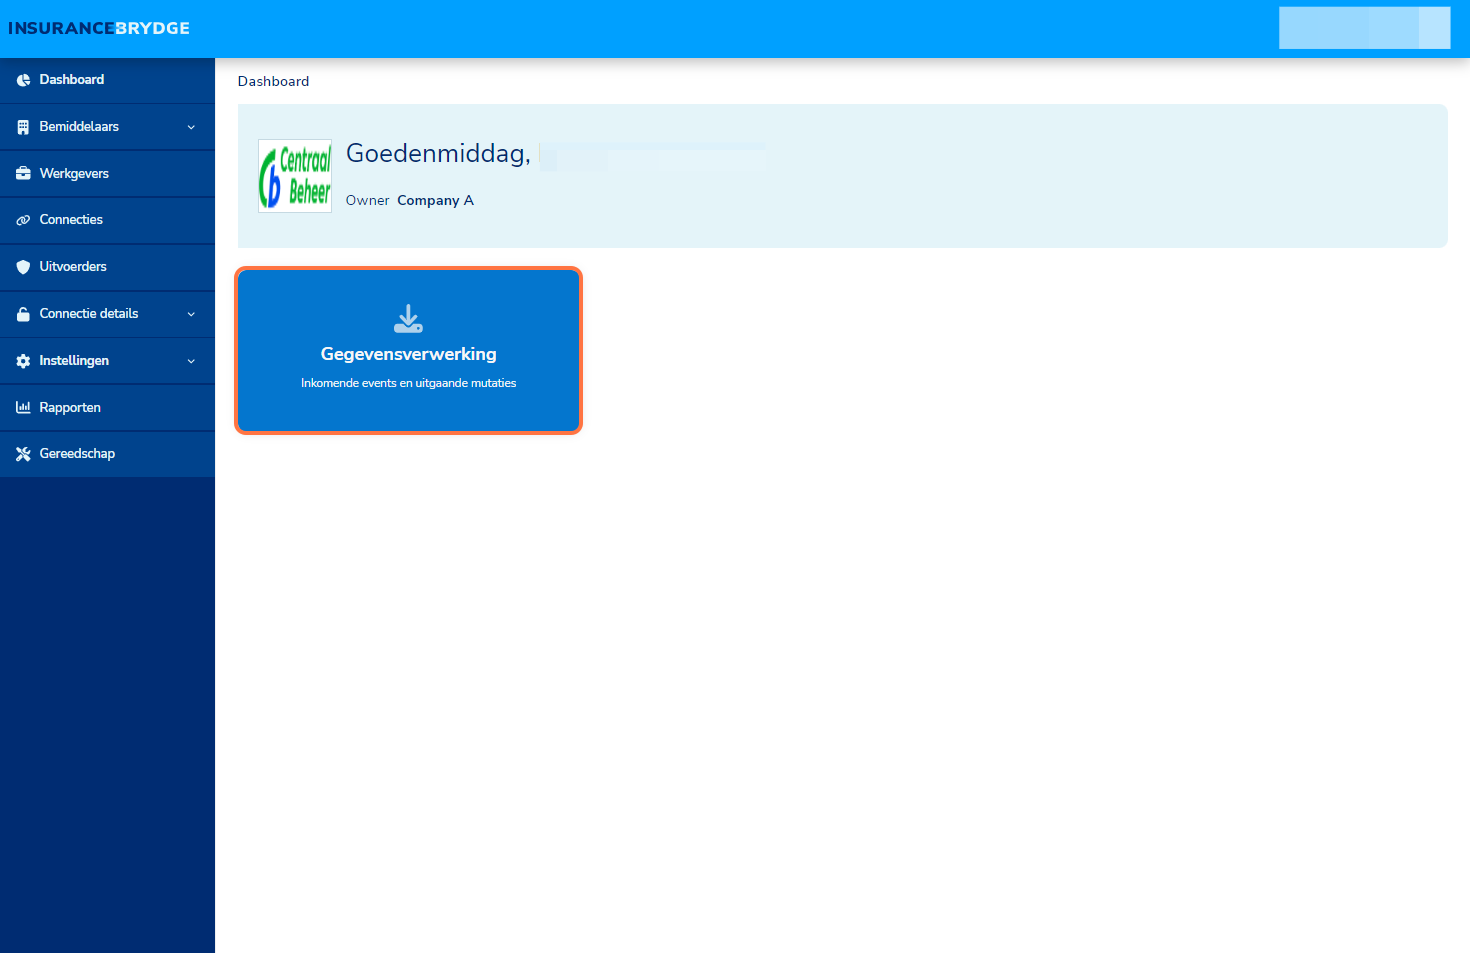This screenshot has height=953, width=1470.
Task: Click the download icon on Gegevensverwerking card
Action: point(408,319)
